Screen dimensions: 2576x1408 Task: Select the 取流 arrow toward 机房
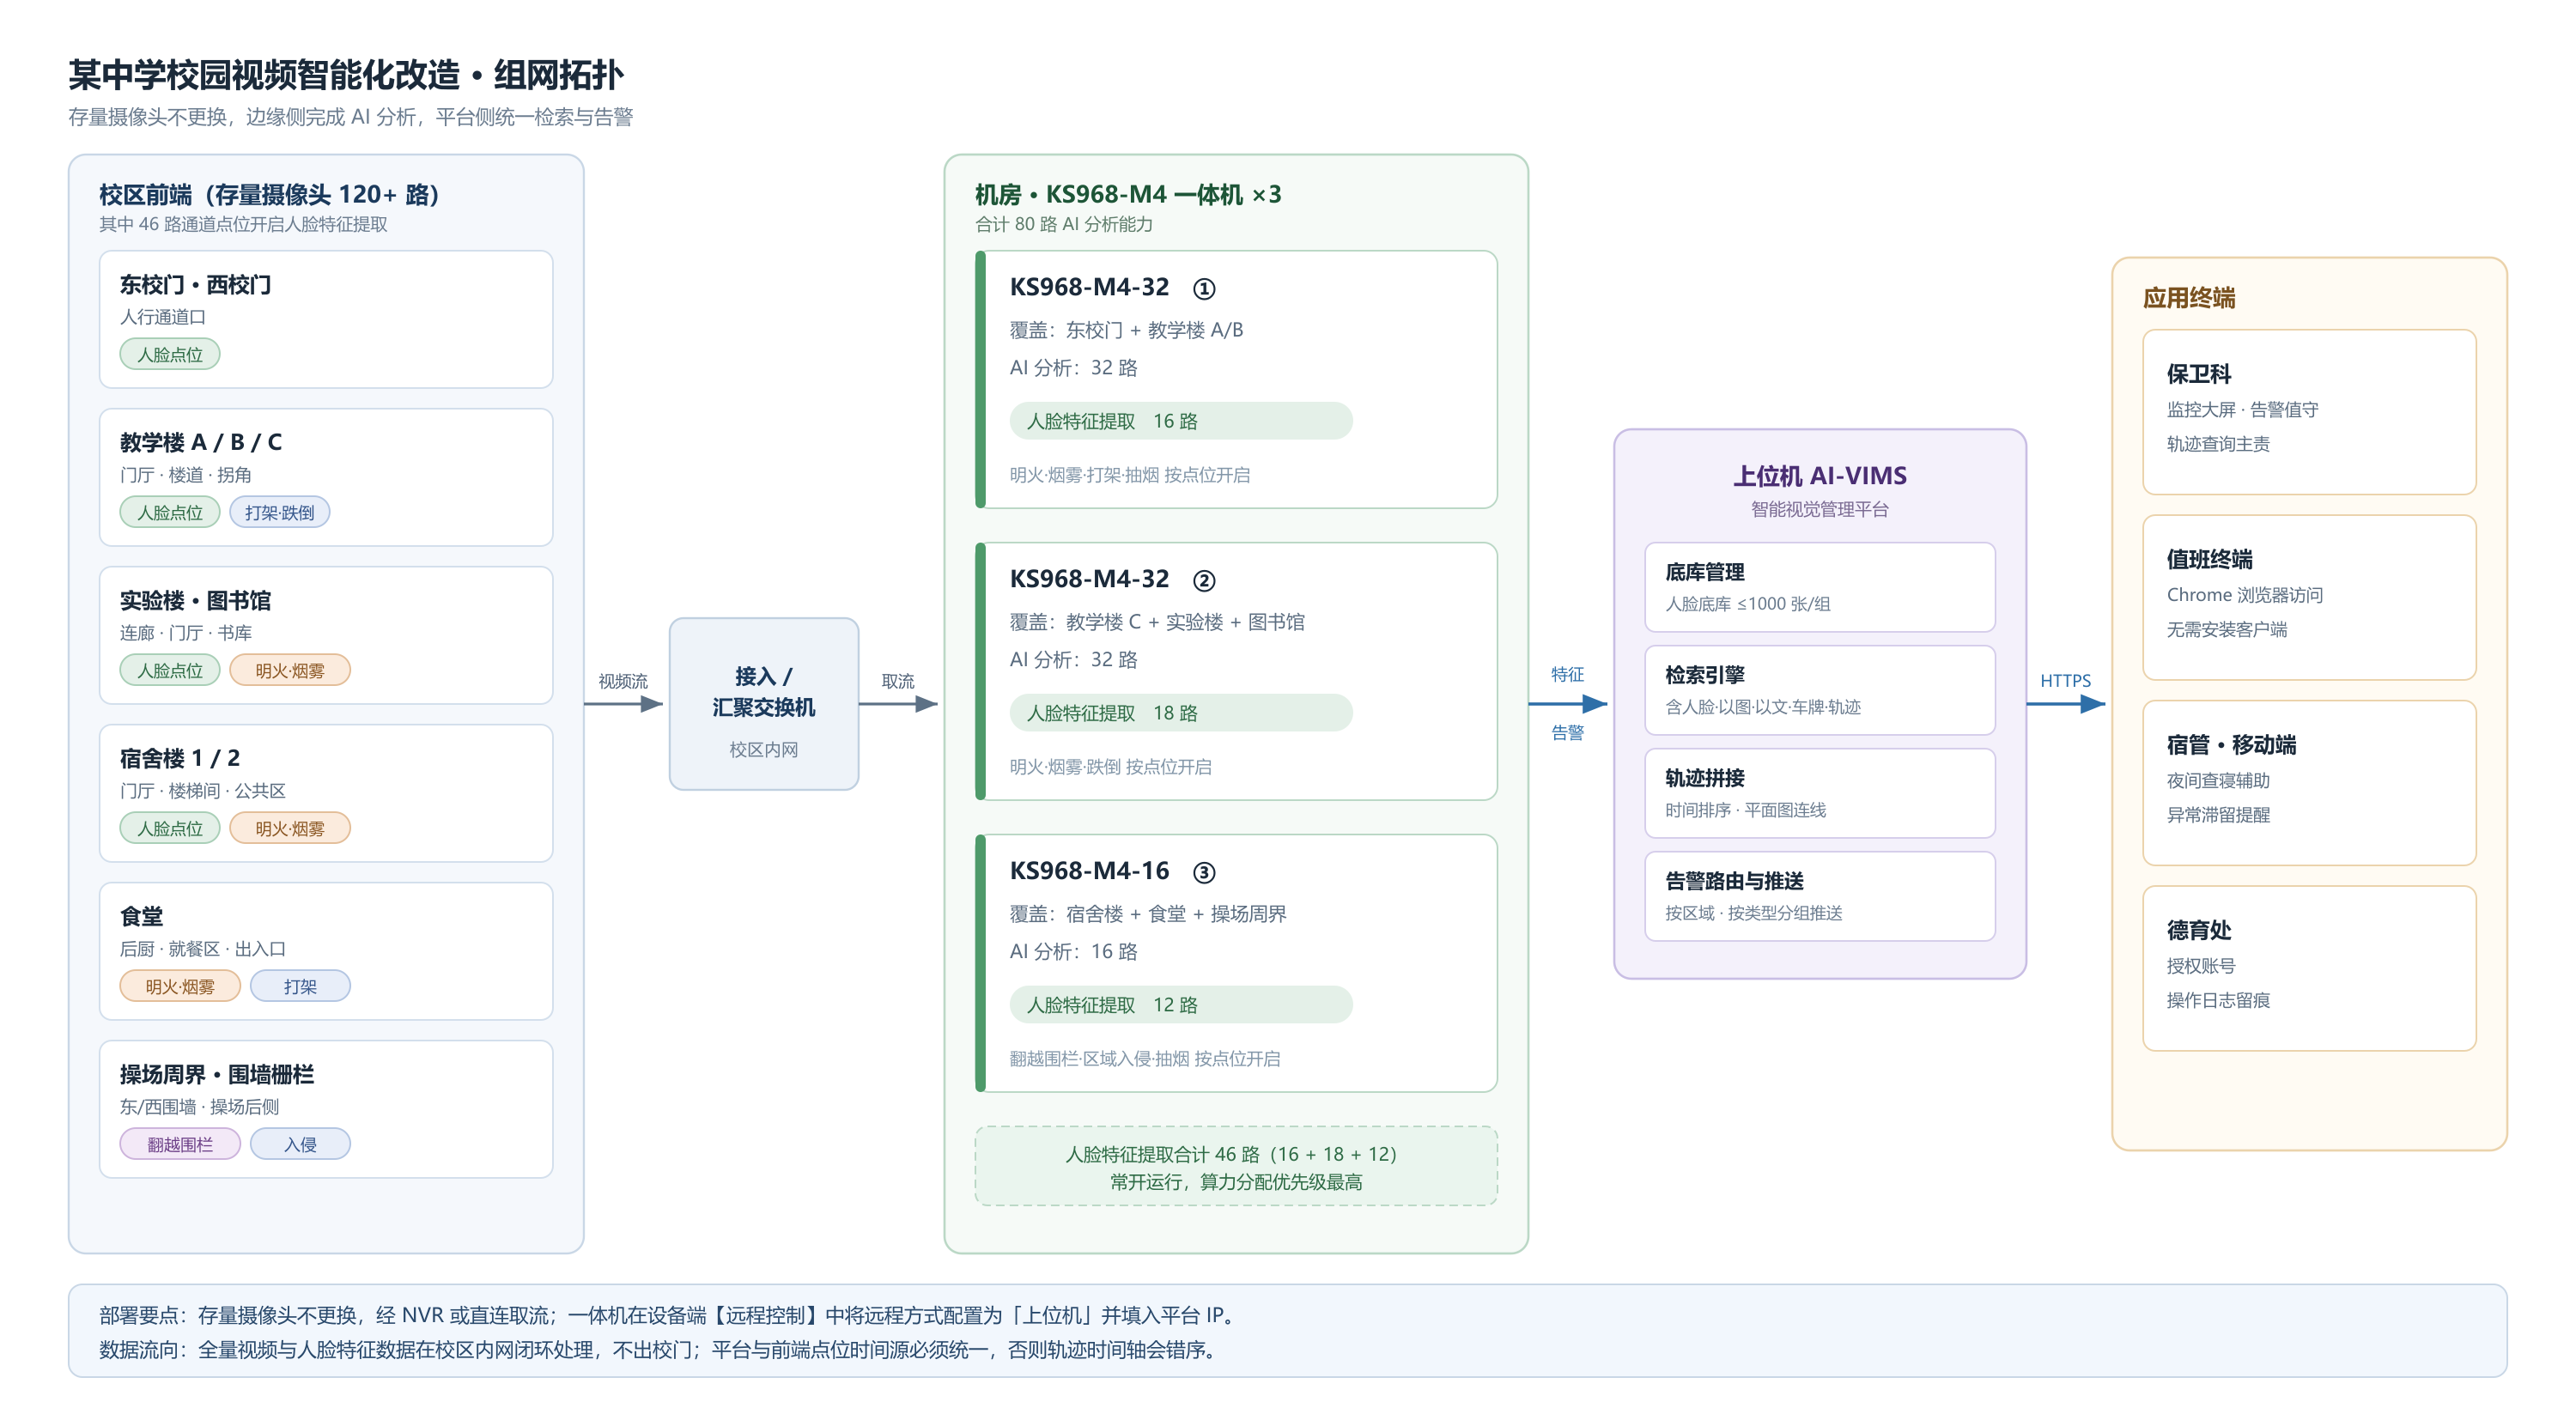[x=898, y=704]
